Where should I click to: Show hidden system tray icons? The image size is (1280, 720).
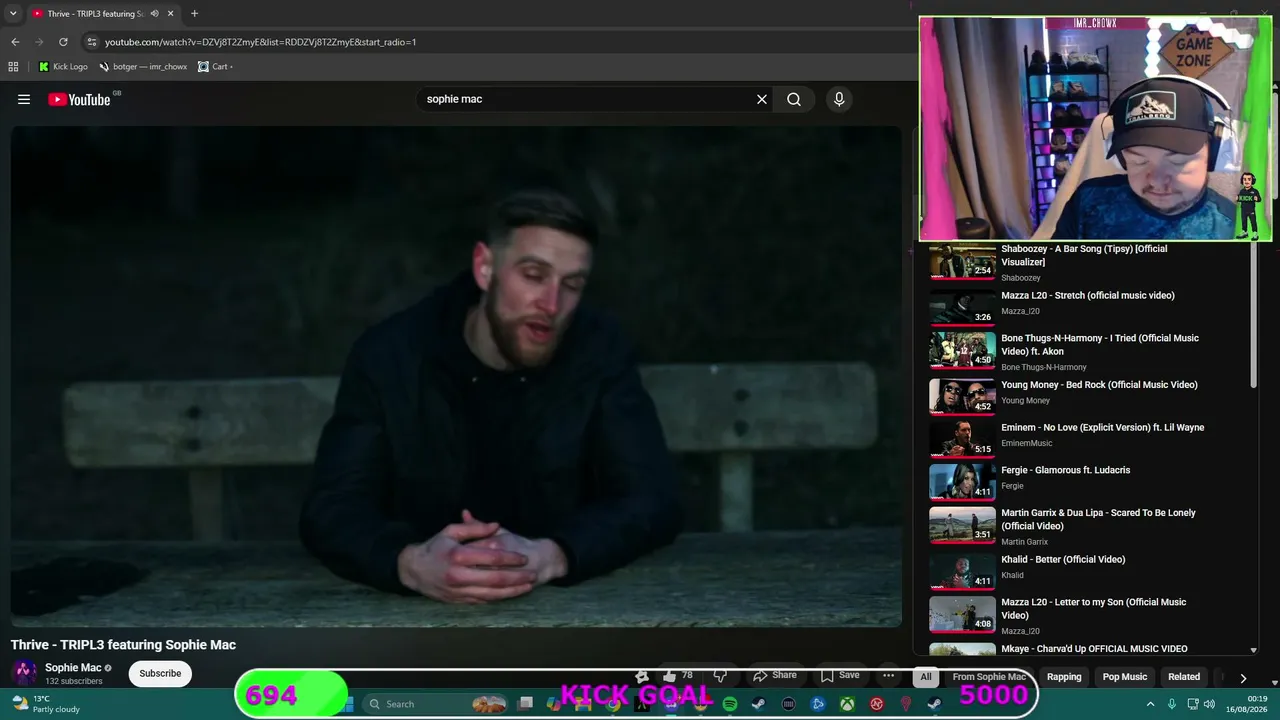1150,704
